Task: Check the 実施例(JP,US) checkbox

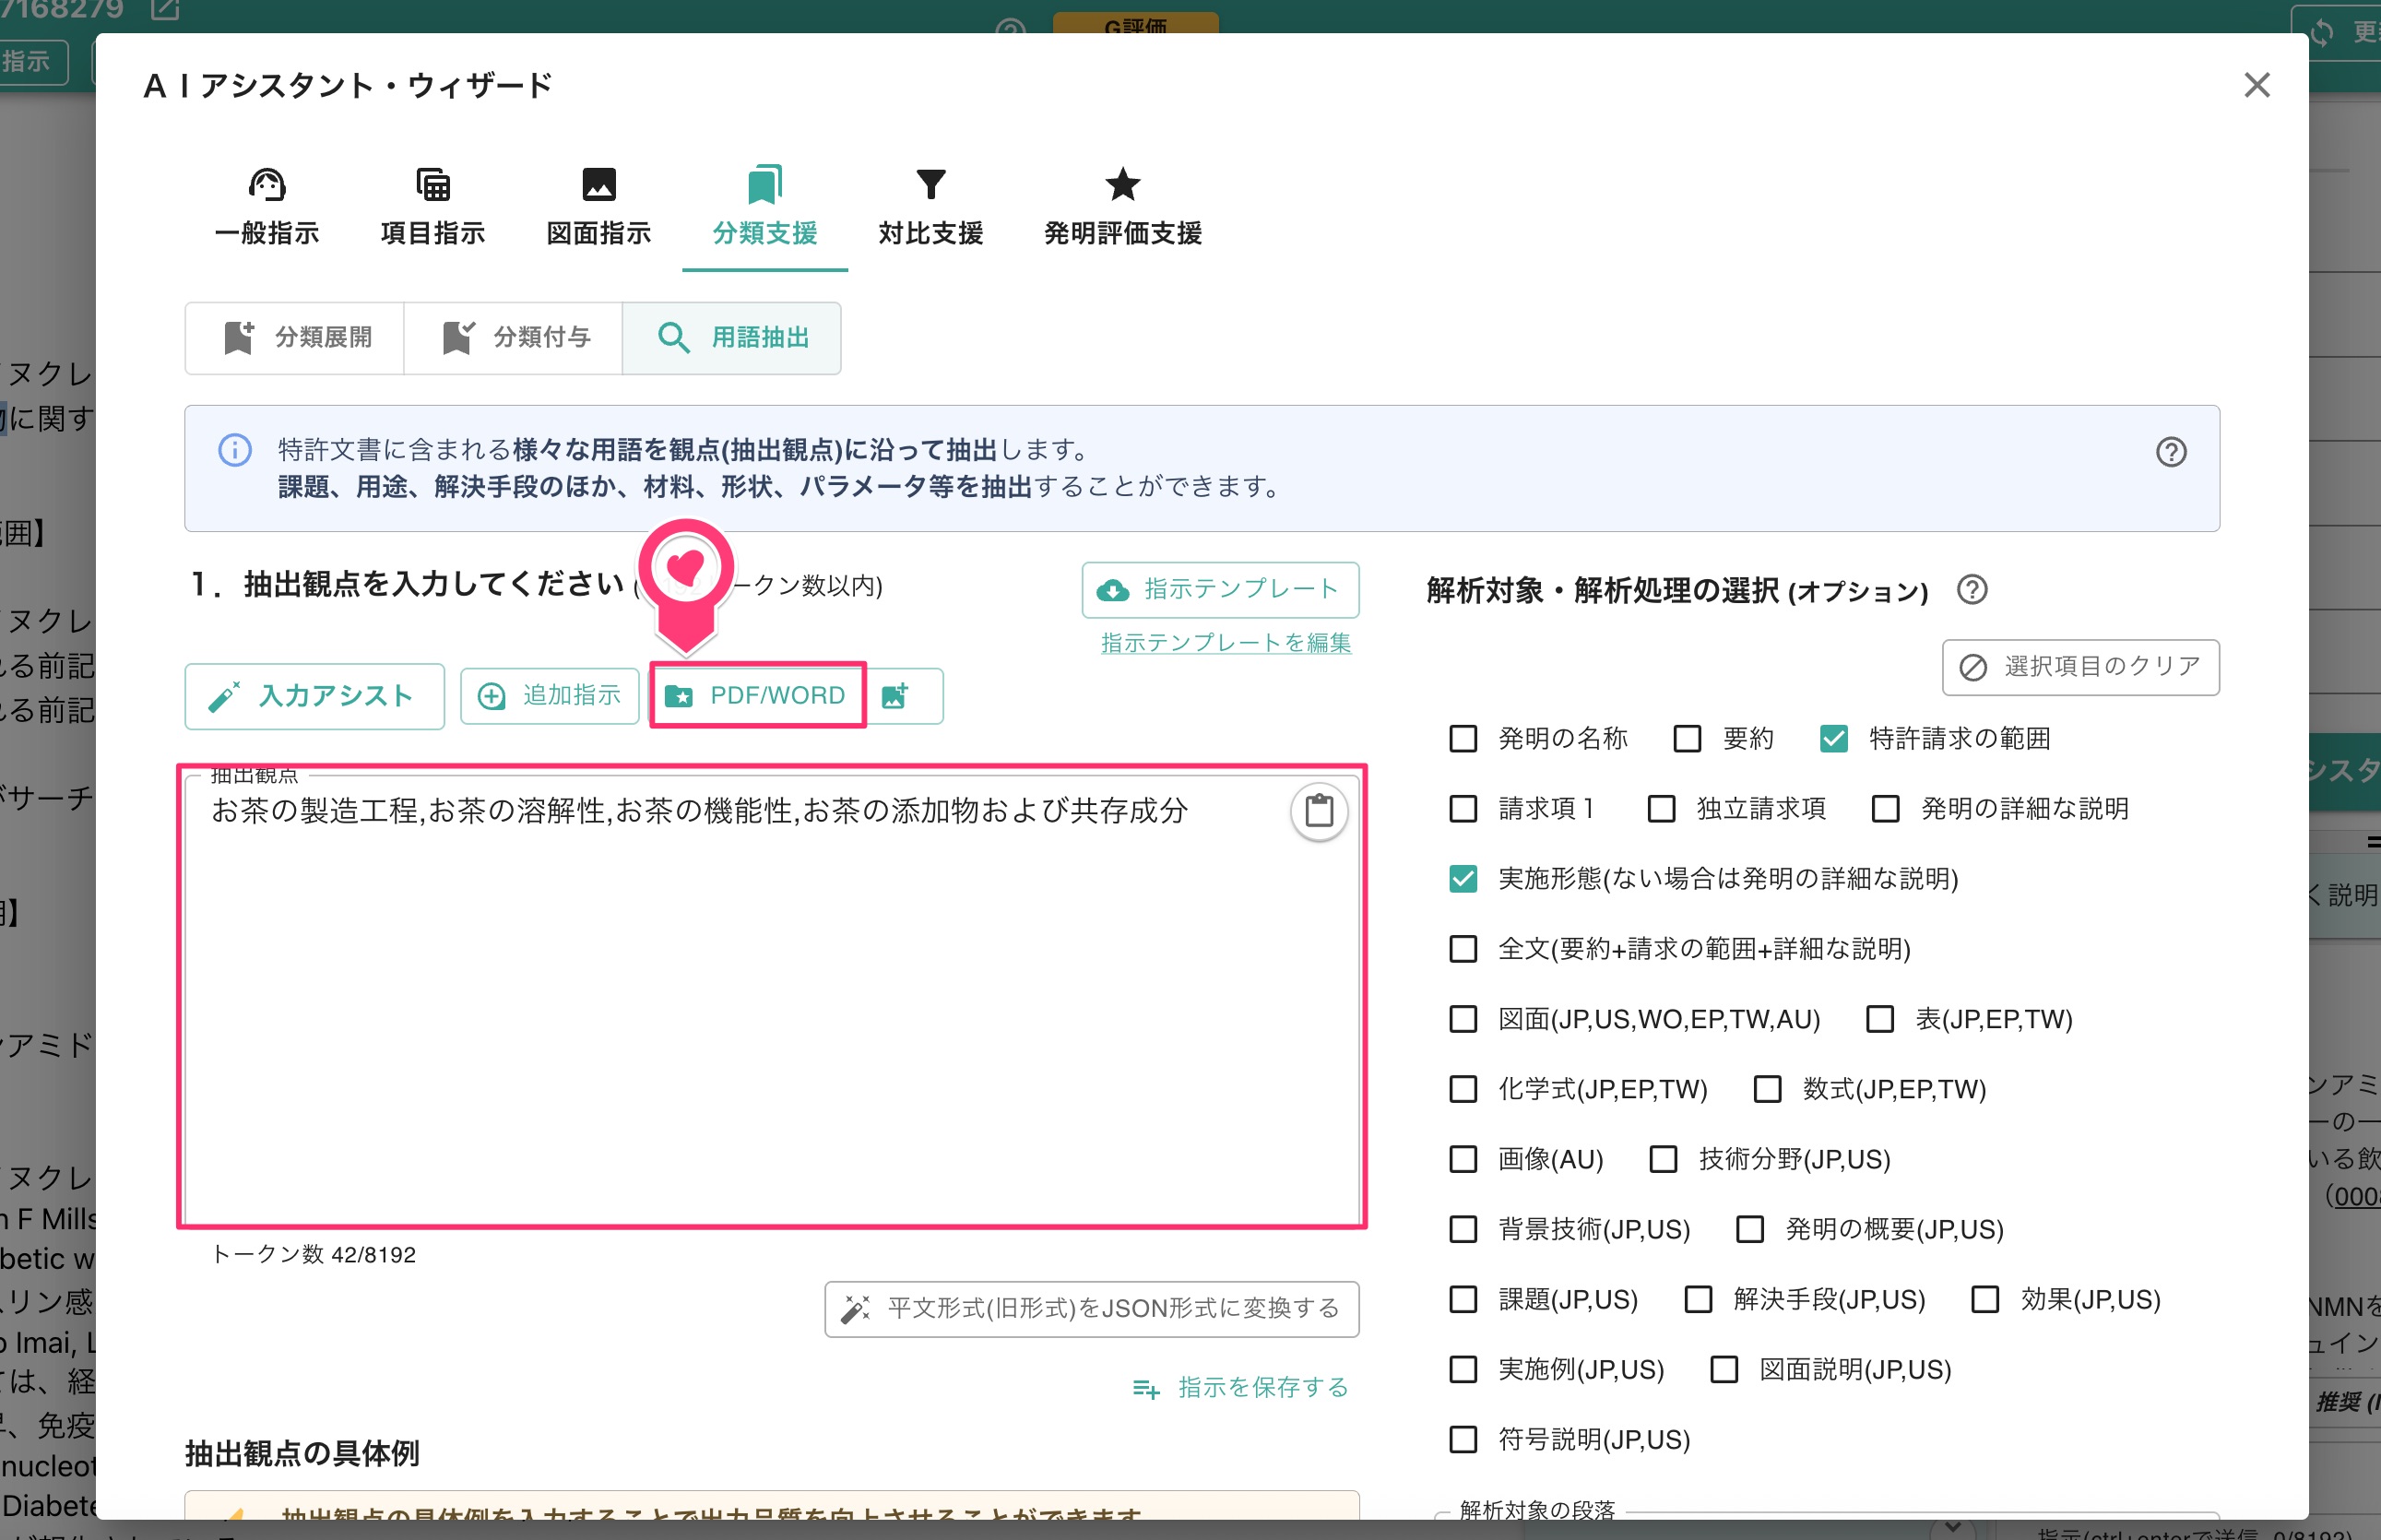Action: pyautogui.click(x=1463, y=1369)
